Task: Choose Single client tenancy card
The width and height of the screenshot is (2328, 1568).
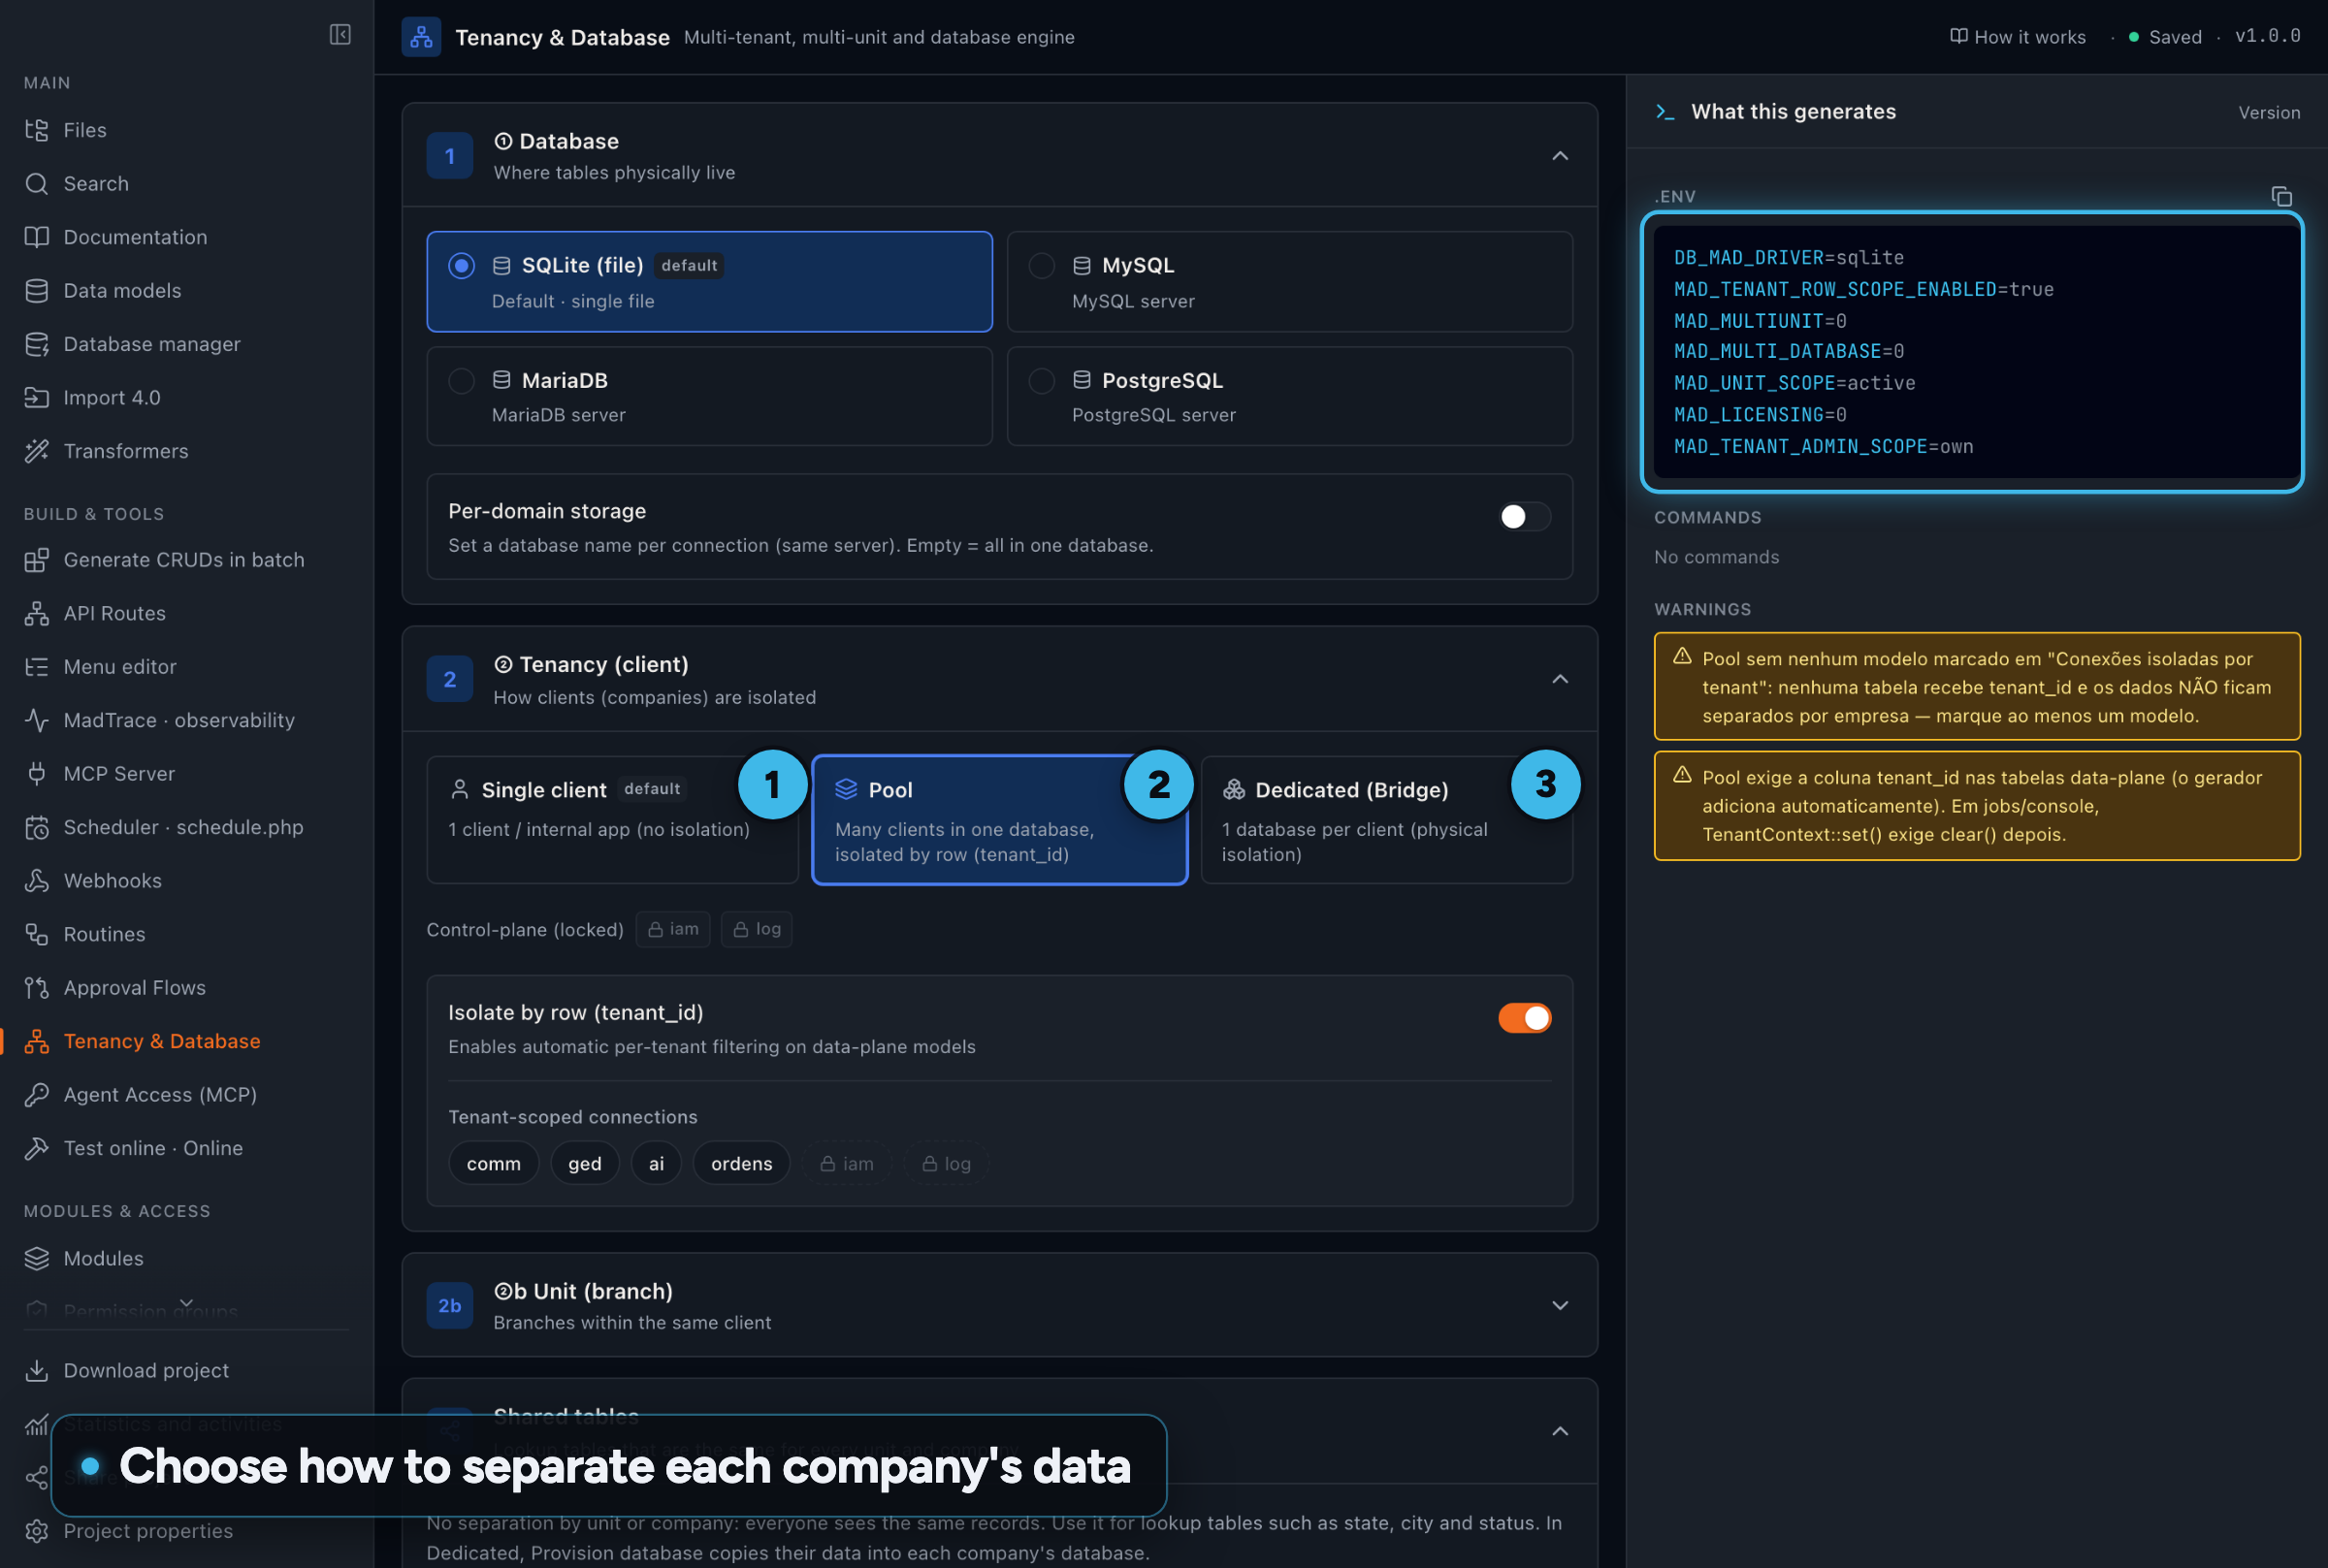Action: tap(612, 820)
